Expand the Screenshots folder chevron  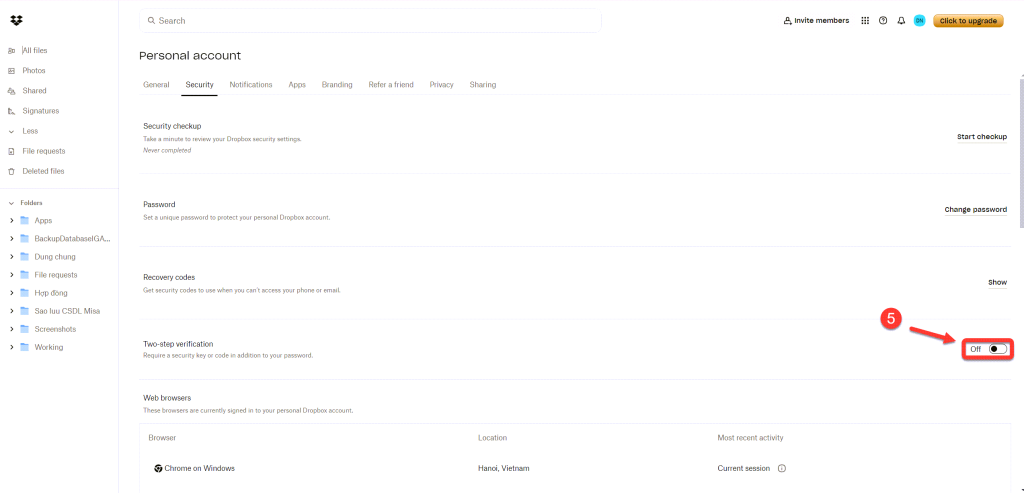tap(12, 329)
